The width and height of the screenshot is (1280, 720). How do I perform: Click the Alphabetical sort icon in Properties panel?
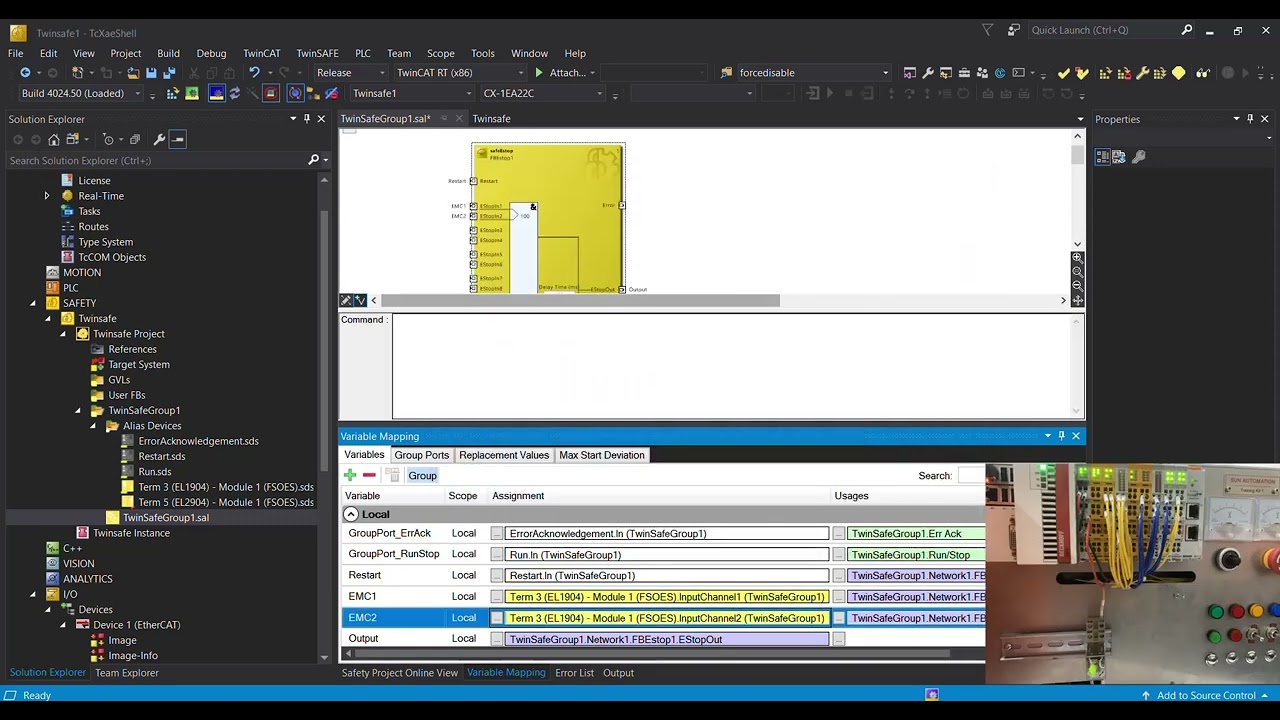click(1119, 157)
